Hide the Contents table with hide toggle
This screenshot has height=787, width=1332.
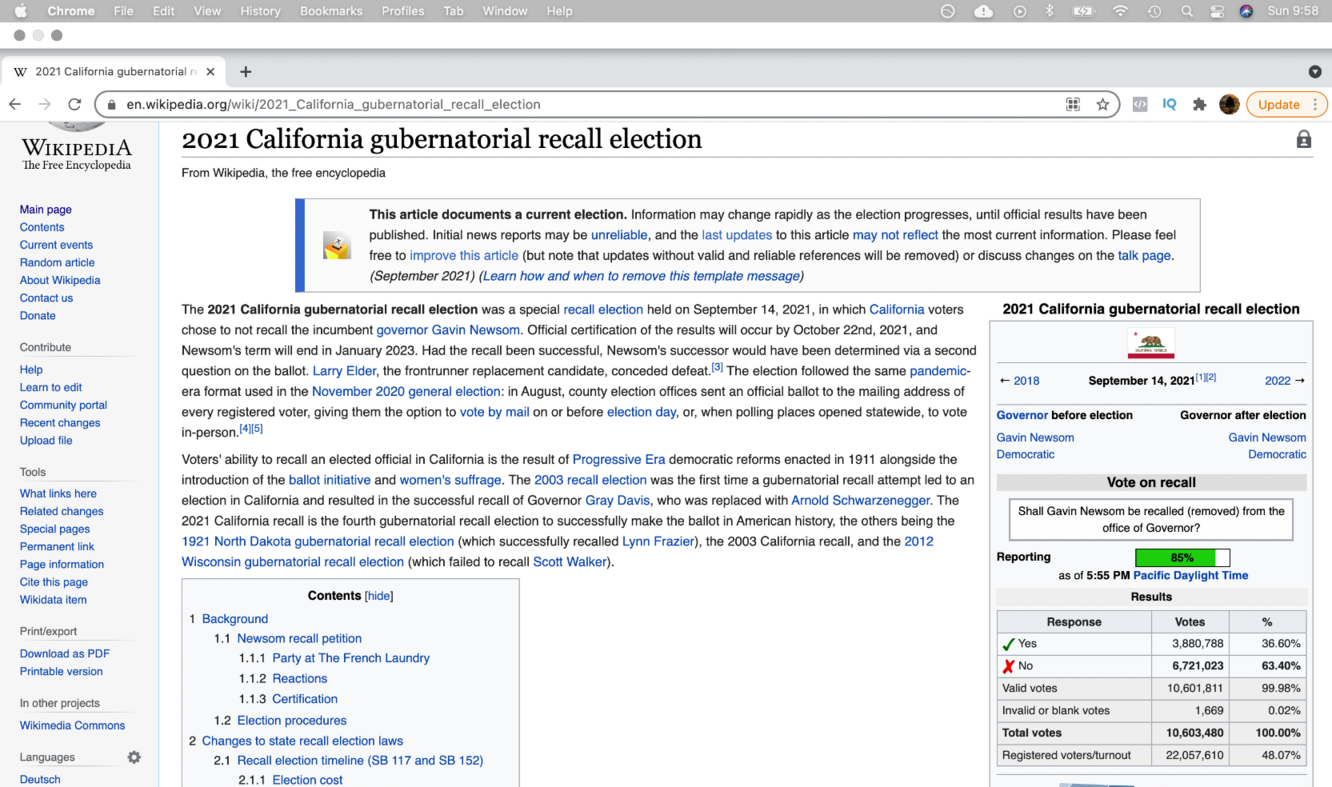click(379, 596)
